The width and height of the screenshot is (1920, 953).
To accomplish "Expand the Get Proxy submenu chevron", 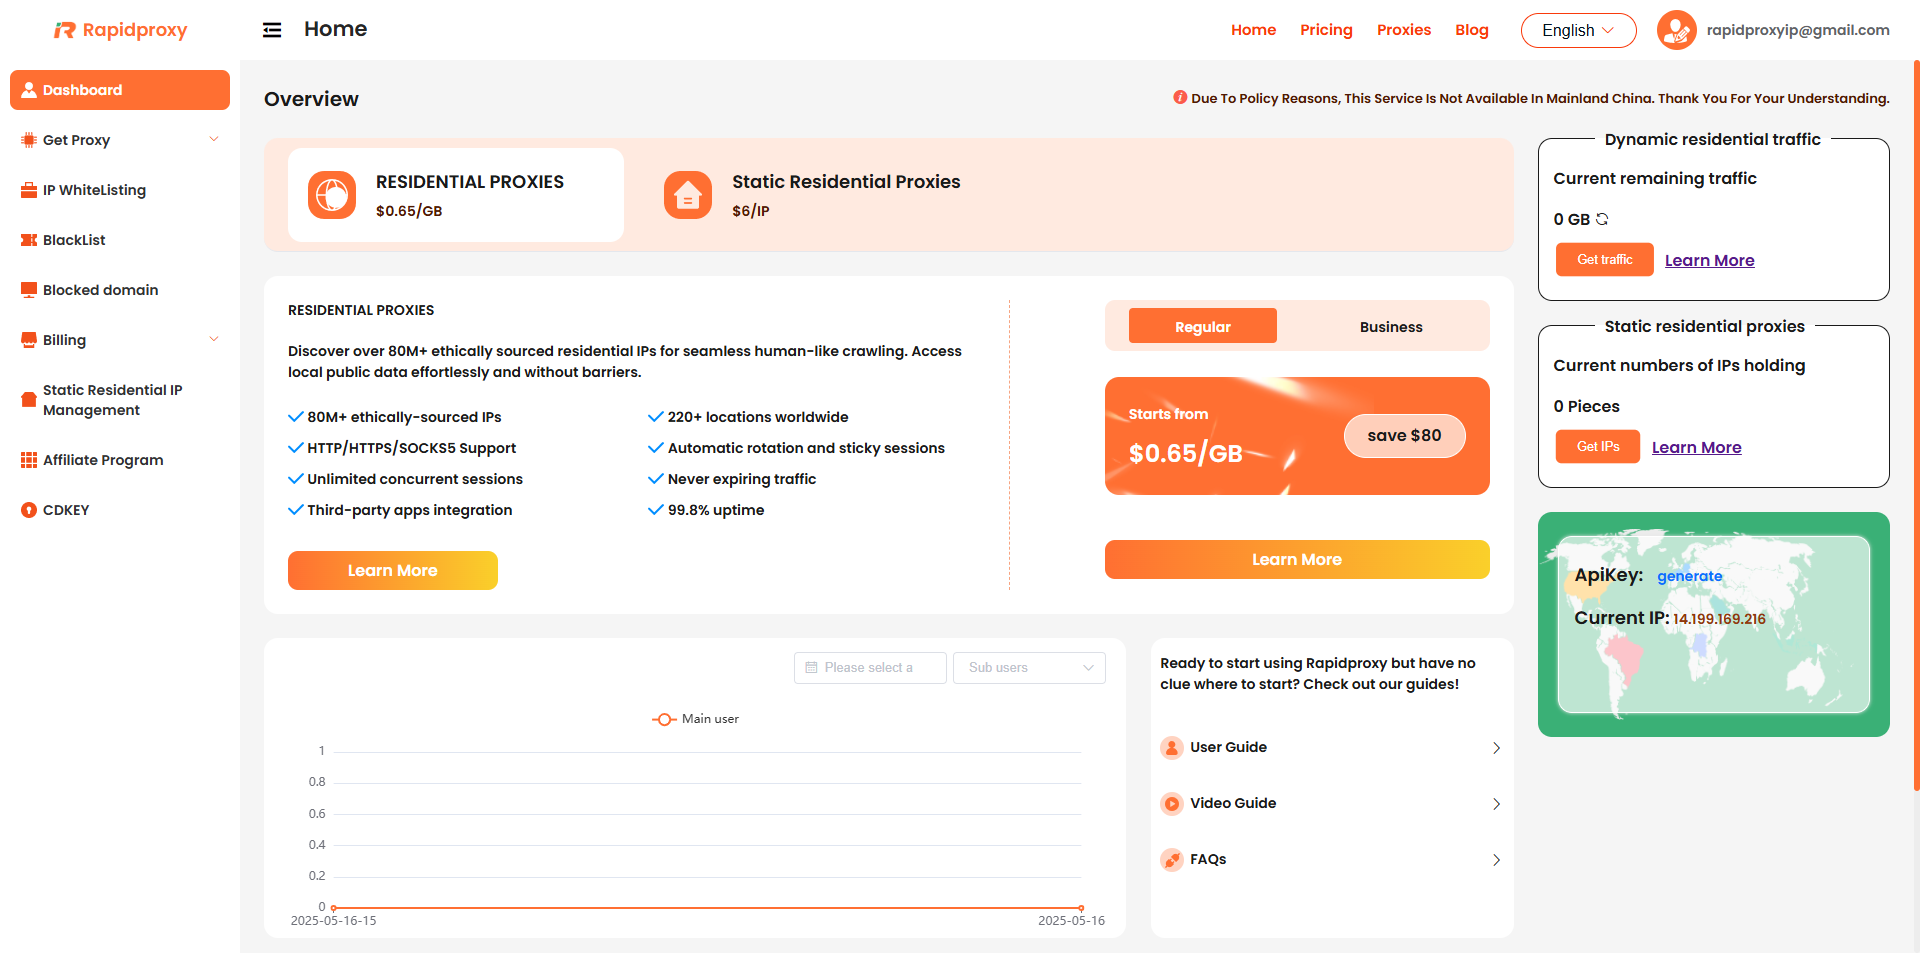I will pyautogui.click(x=214, y=139).
